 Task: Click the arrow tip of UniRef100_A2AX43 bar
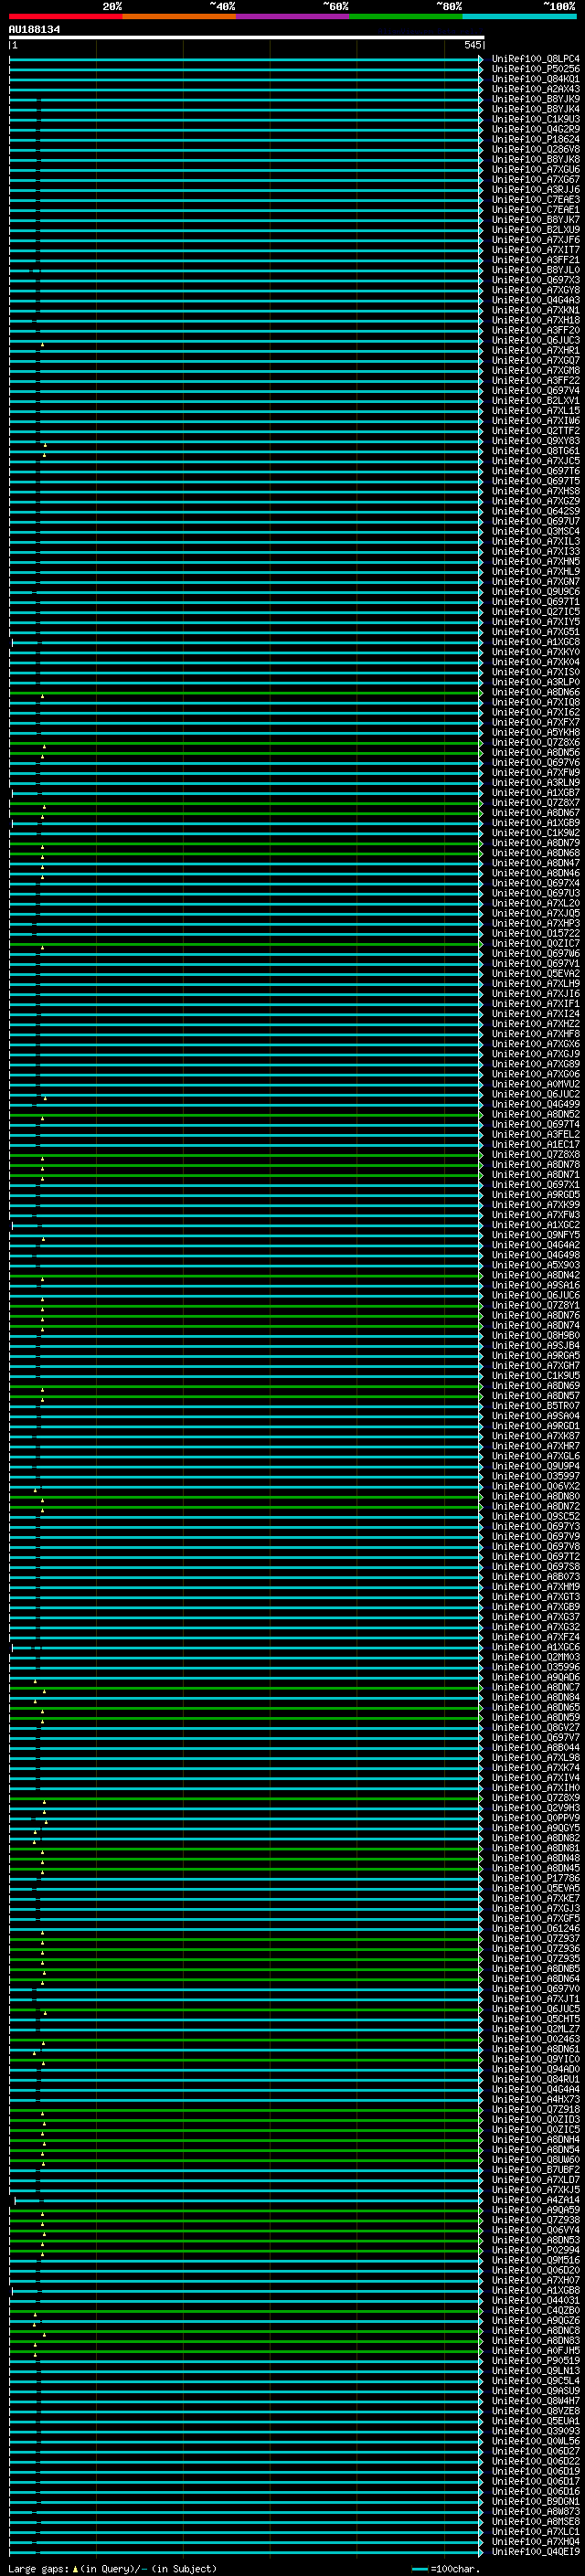coord(481,89)
